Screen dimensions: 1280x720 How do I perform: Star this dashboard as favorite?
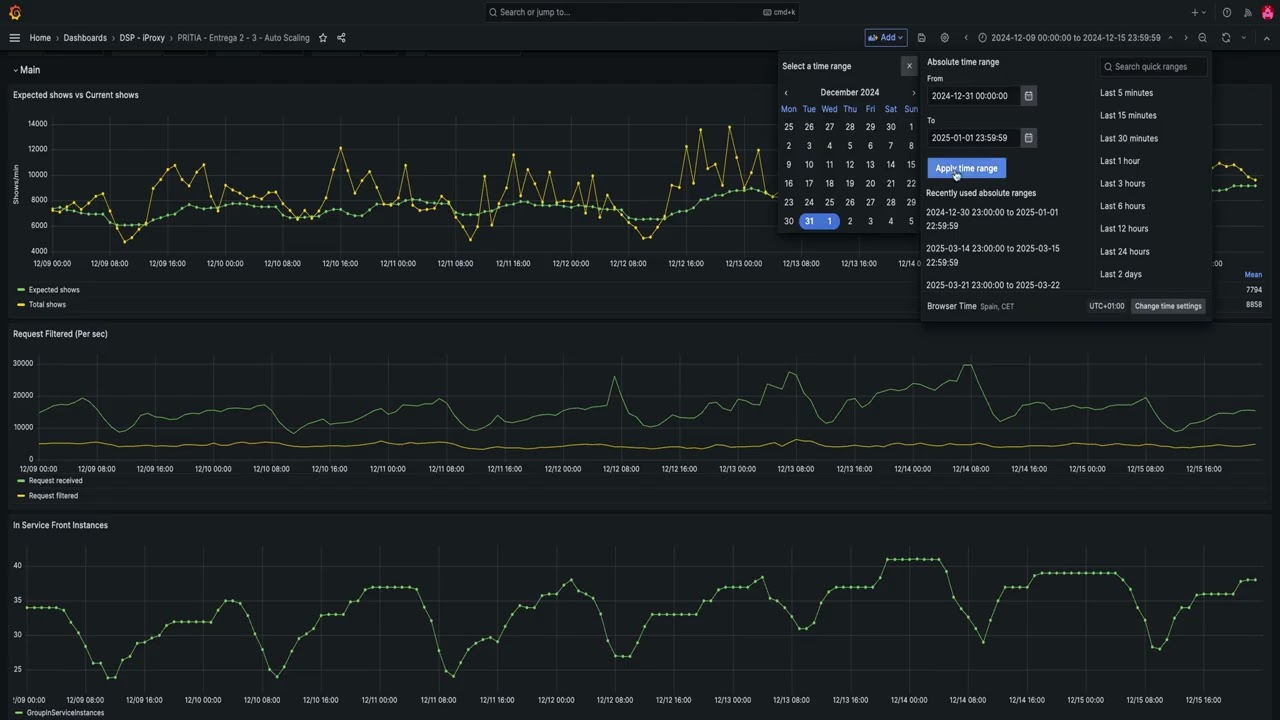323,38
